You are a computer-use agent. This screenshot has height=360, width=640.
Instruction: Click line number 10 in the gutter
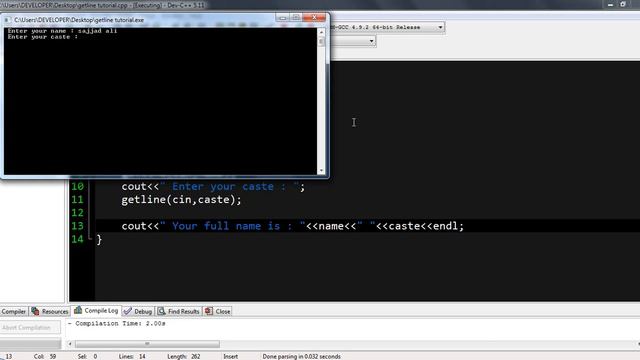click(x=78, y=187)
